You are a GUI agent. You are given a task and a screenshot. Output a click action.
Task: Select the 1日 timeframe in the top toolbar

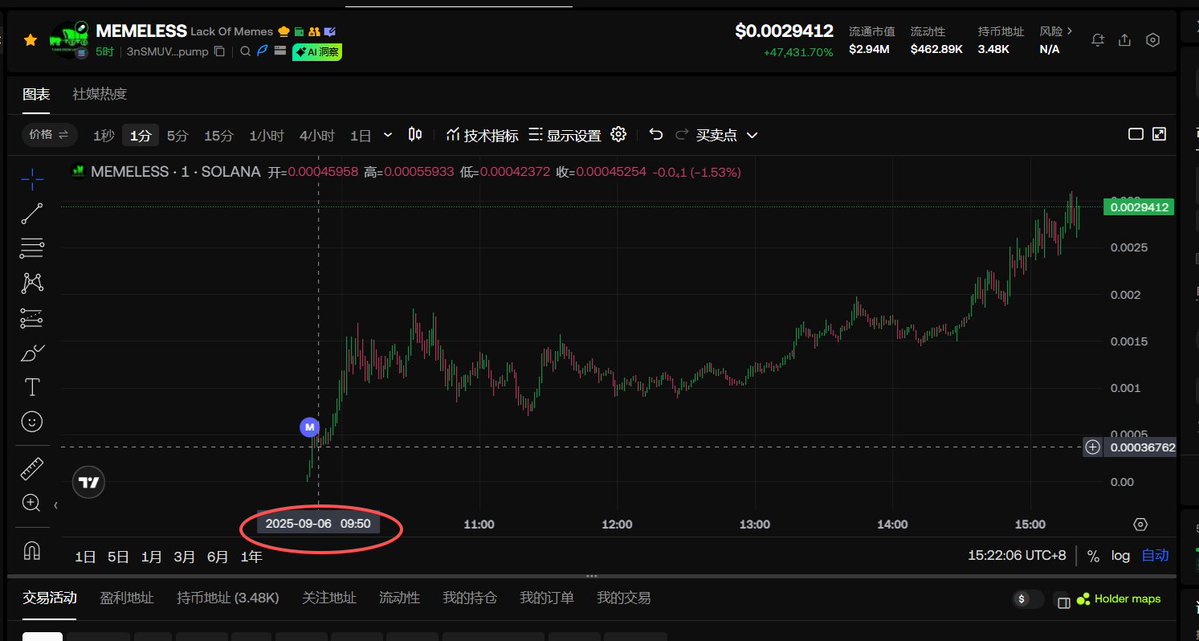coord(360,135)
